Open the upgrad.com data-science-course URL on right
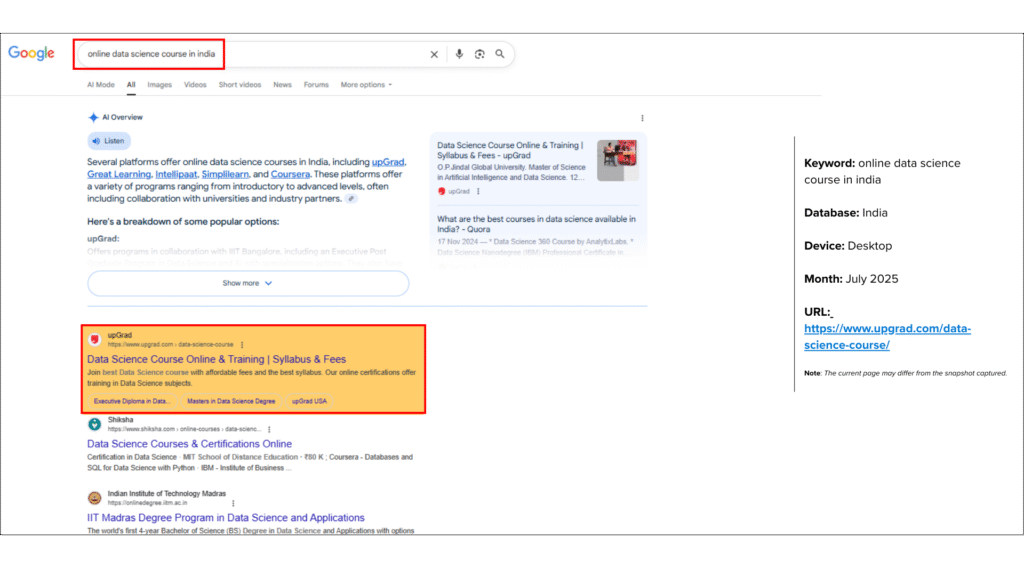The height and width of the screenshot is (576, 1024). tap(887, 337)
